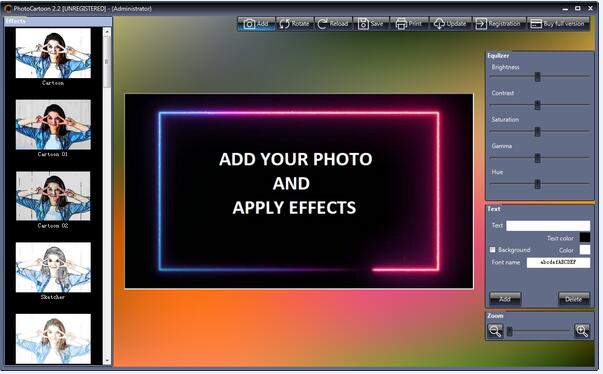Focus the Text input field
This screenshot has width=603, height=374.
[x=548, y=226]
